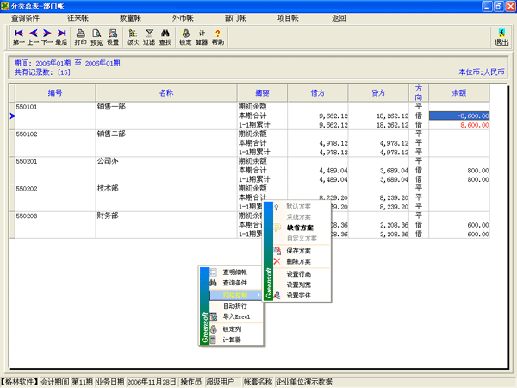Jump to the last record (最后)
517x388 pixels.
pyautogui.click(x=61, y=37)
